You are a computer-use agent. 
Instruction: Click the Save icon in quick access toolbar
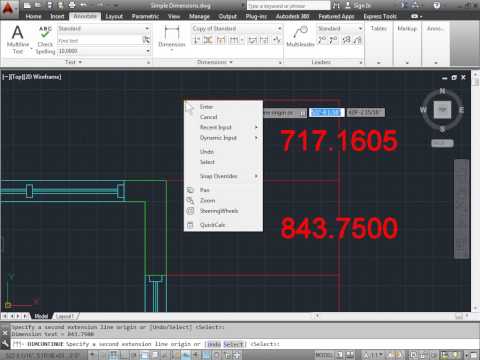pyautogui.click(x=50, y=5)
